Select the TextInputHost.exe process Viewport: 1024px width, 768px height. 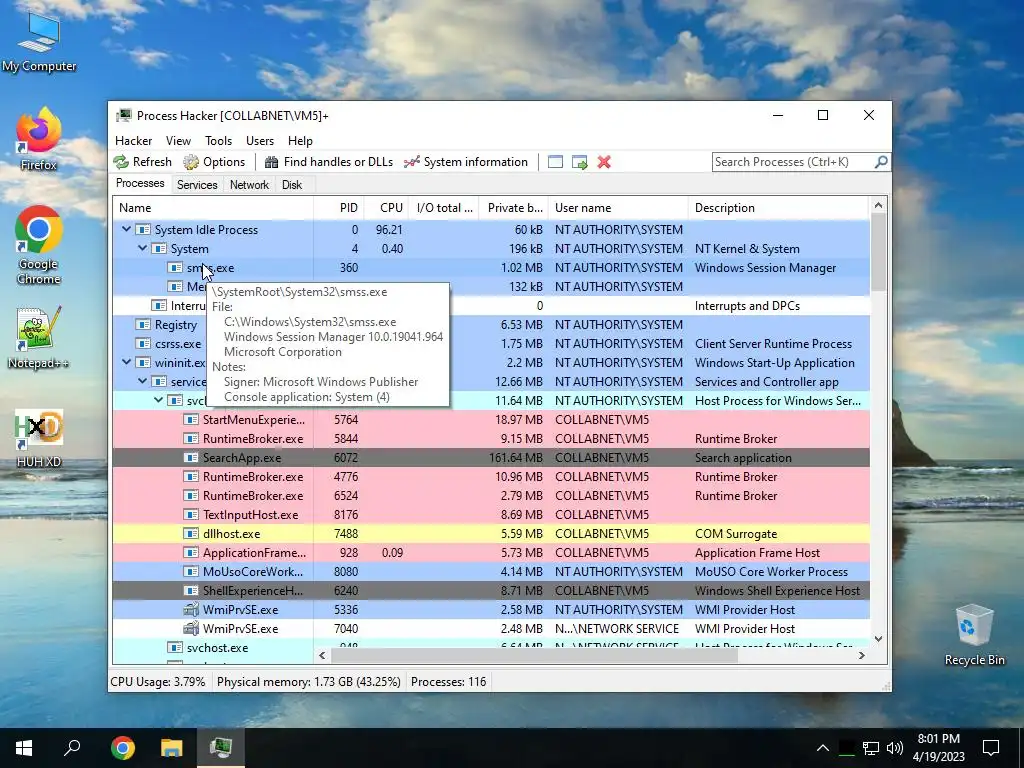click(491, 514)
